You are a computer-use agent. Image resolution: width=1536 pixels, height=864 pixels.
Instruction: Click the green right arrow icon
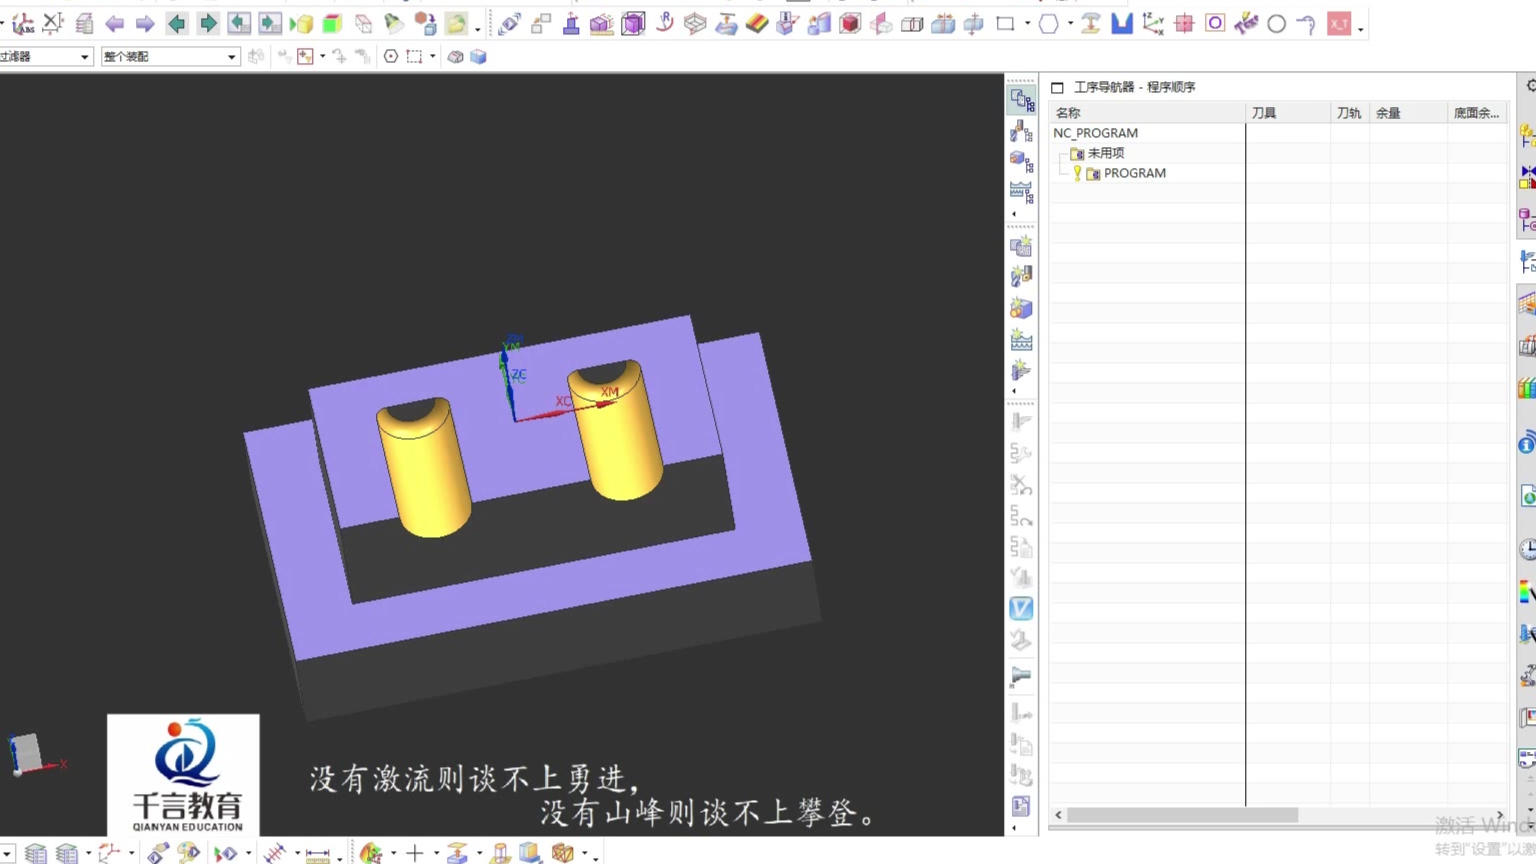207,23
